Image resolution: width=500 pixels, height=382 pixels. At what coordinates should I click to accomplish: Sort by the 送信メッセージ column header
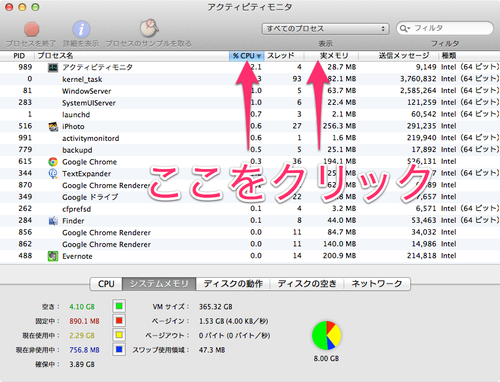tap(399, 56)
